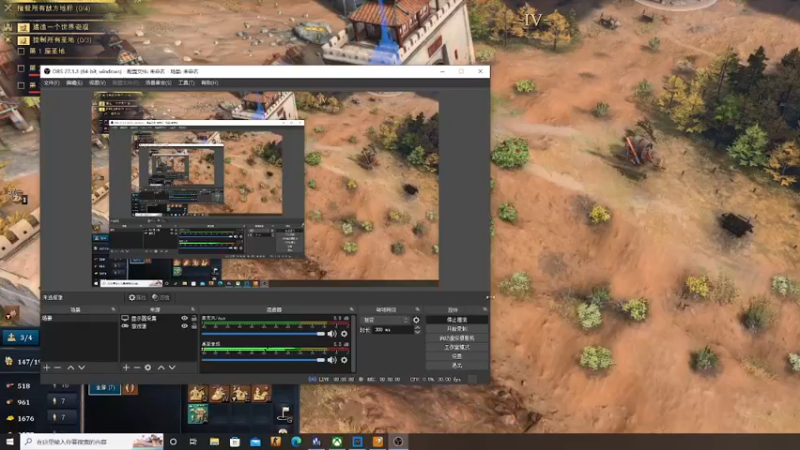This screenshot has width=800, height=450.
Task: Click the 麦克风/Aux volume slider
Action: (263, 334)
